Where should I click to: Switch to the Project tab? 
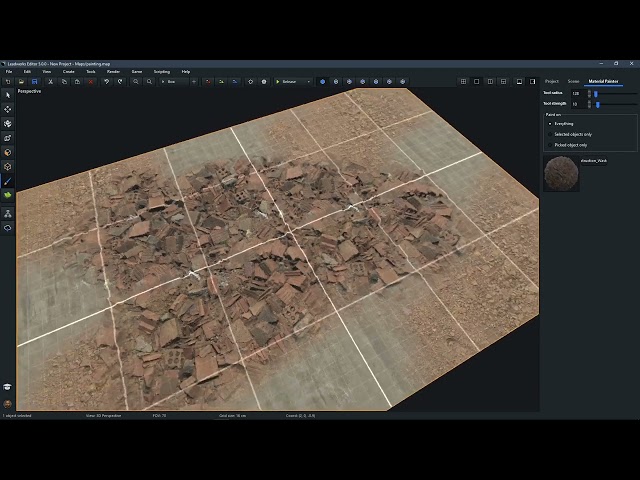[x=552, y=81]
